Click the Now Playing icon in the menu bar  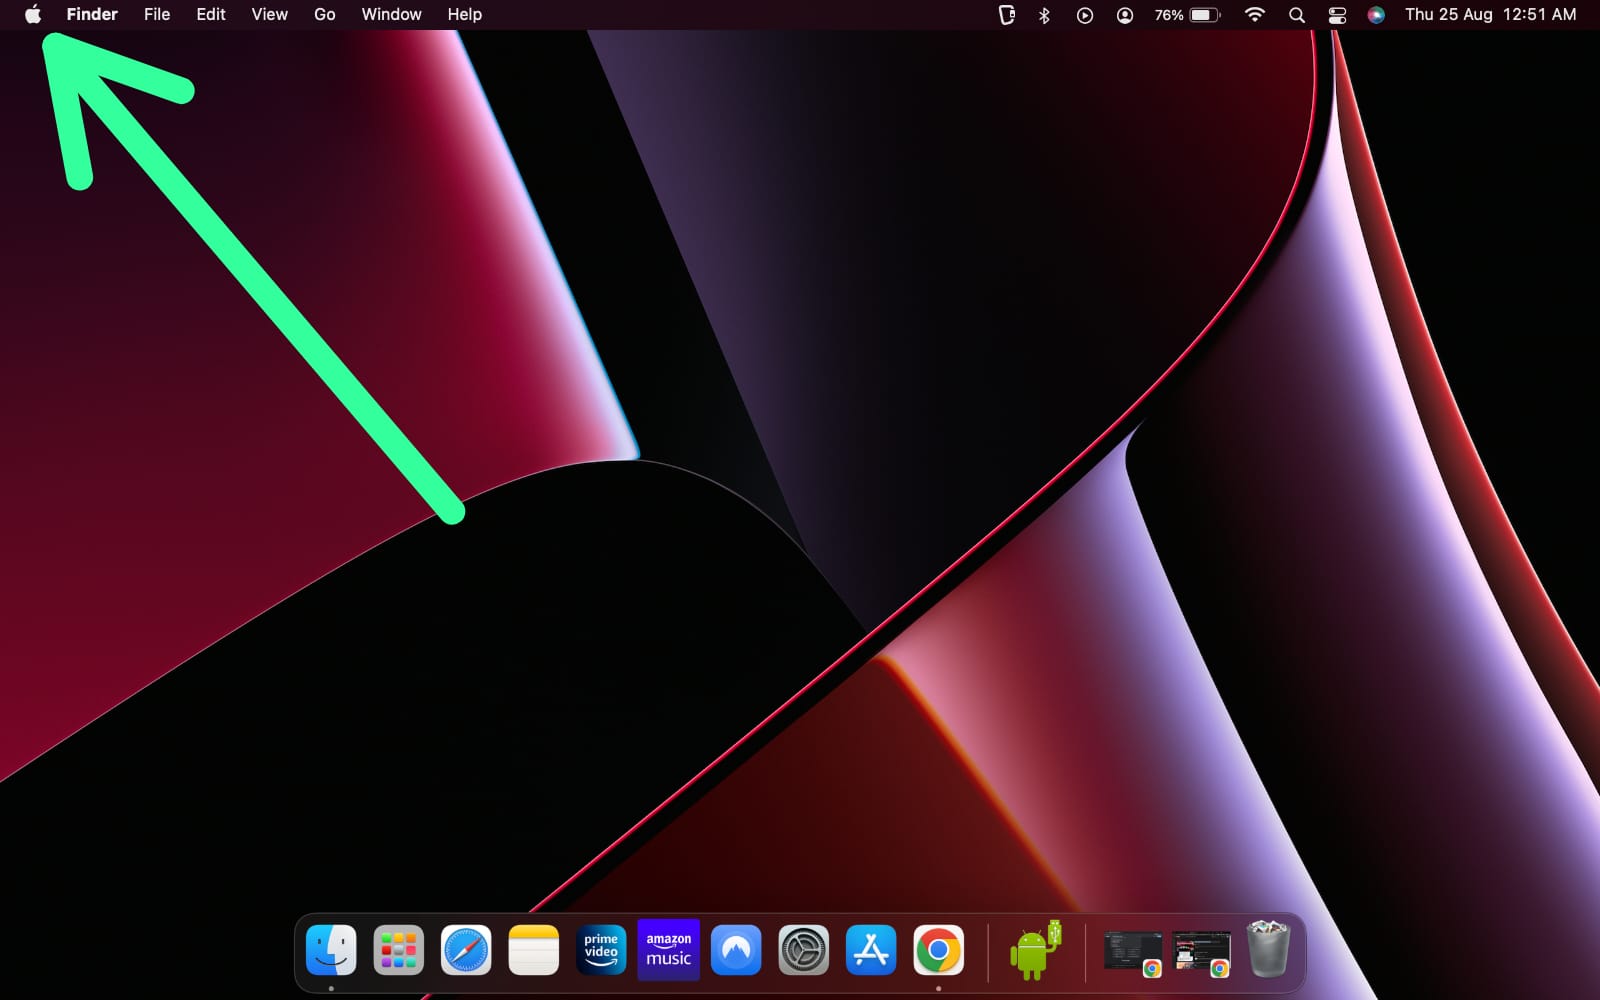1084,15
